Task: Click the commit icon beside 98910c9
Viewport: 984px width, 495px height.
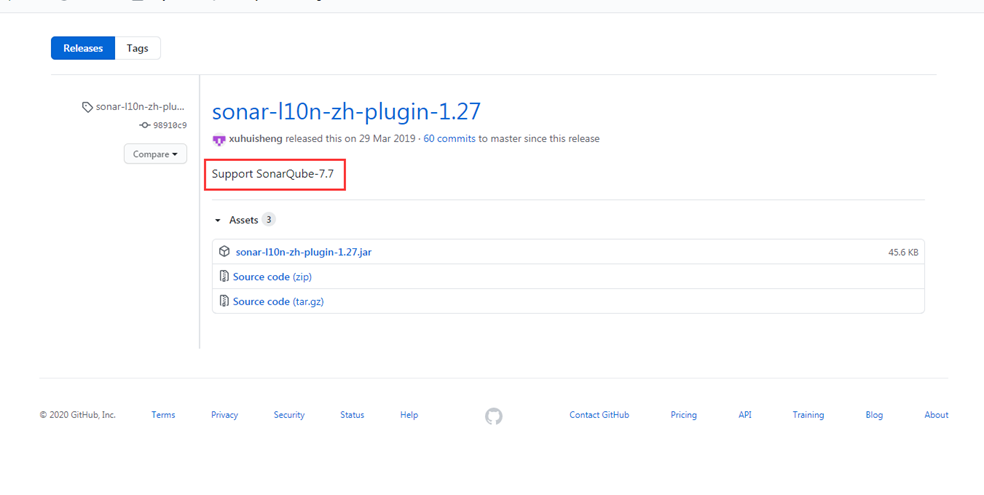Action: click(x=145, y=125)
